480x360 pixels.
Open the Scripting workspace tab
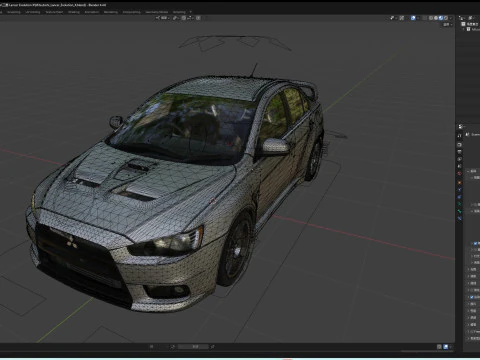click(179, 12)
